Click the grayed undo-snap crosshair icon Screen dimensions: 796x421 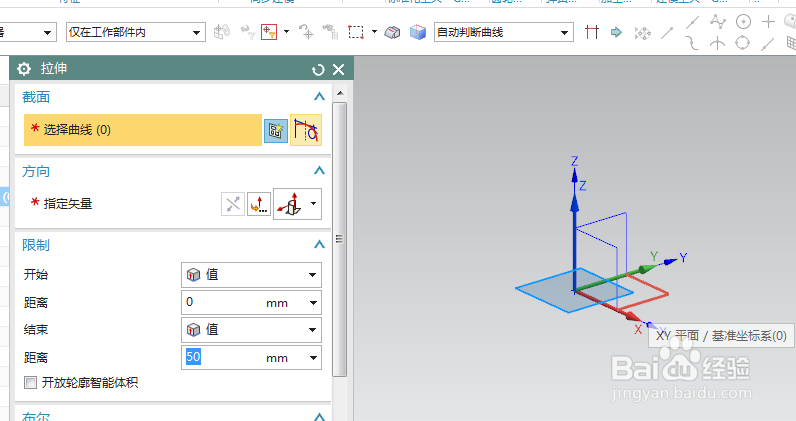[x=306, y=32]
